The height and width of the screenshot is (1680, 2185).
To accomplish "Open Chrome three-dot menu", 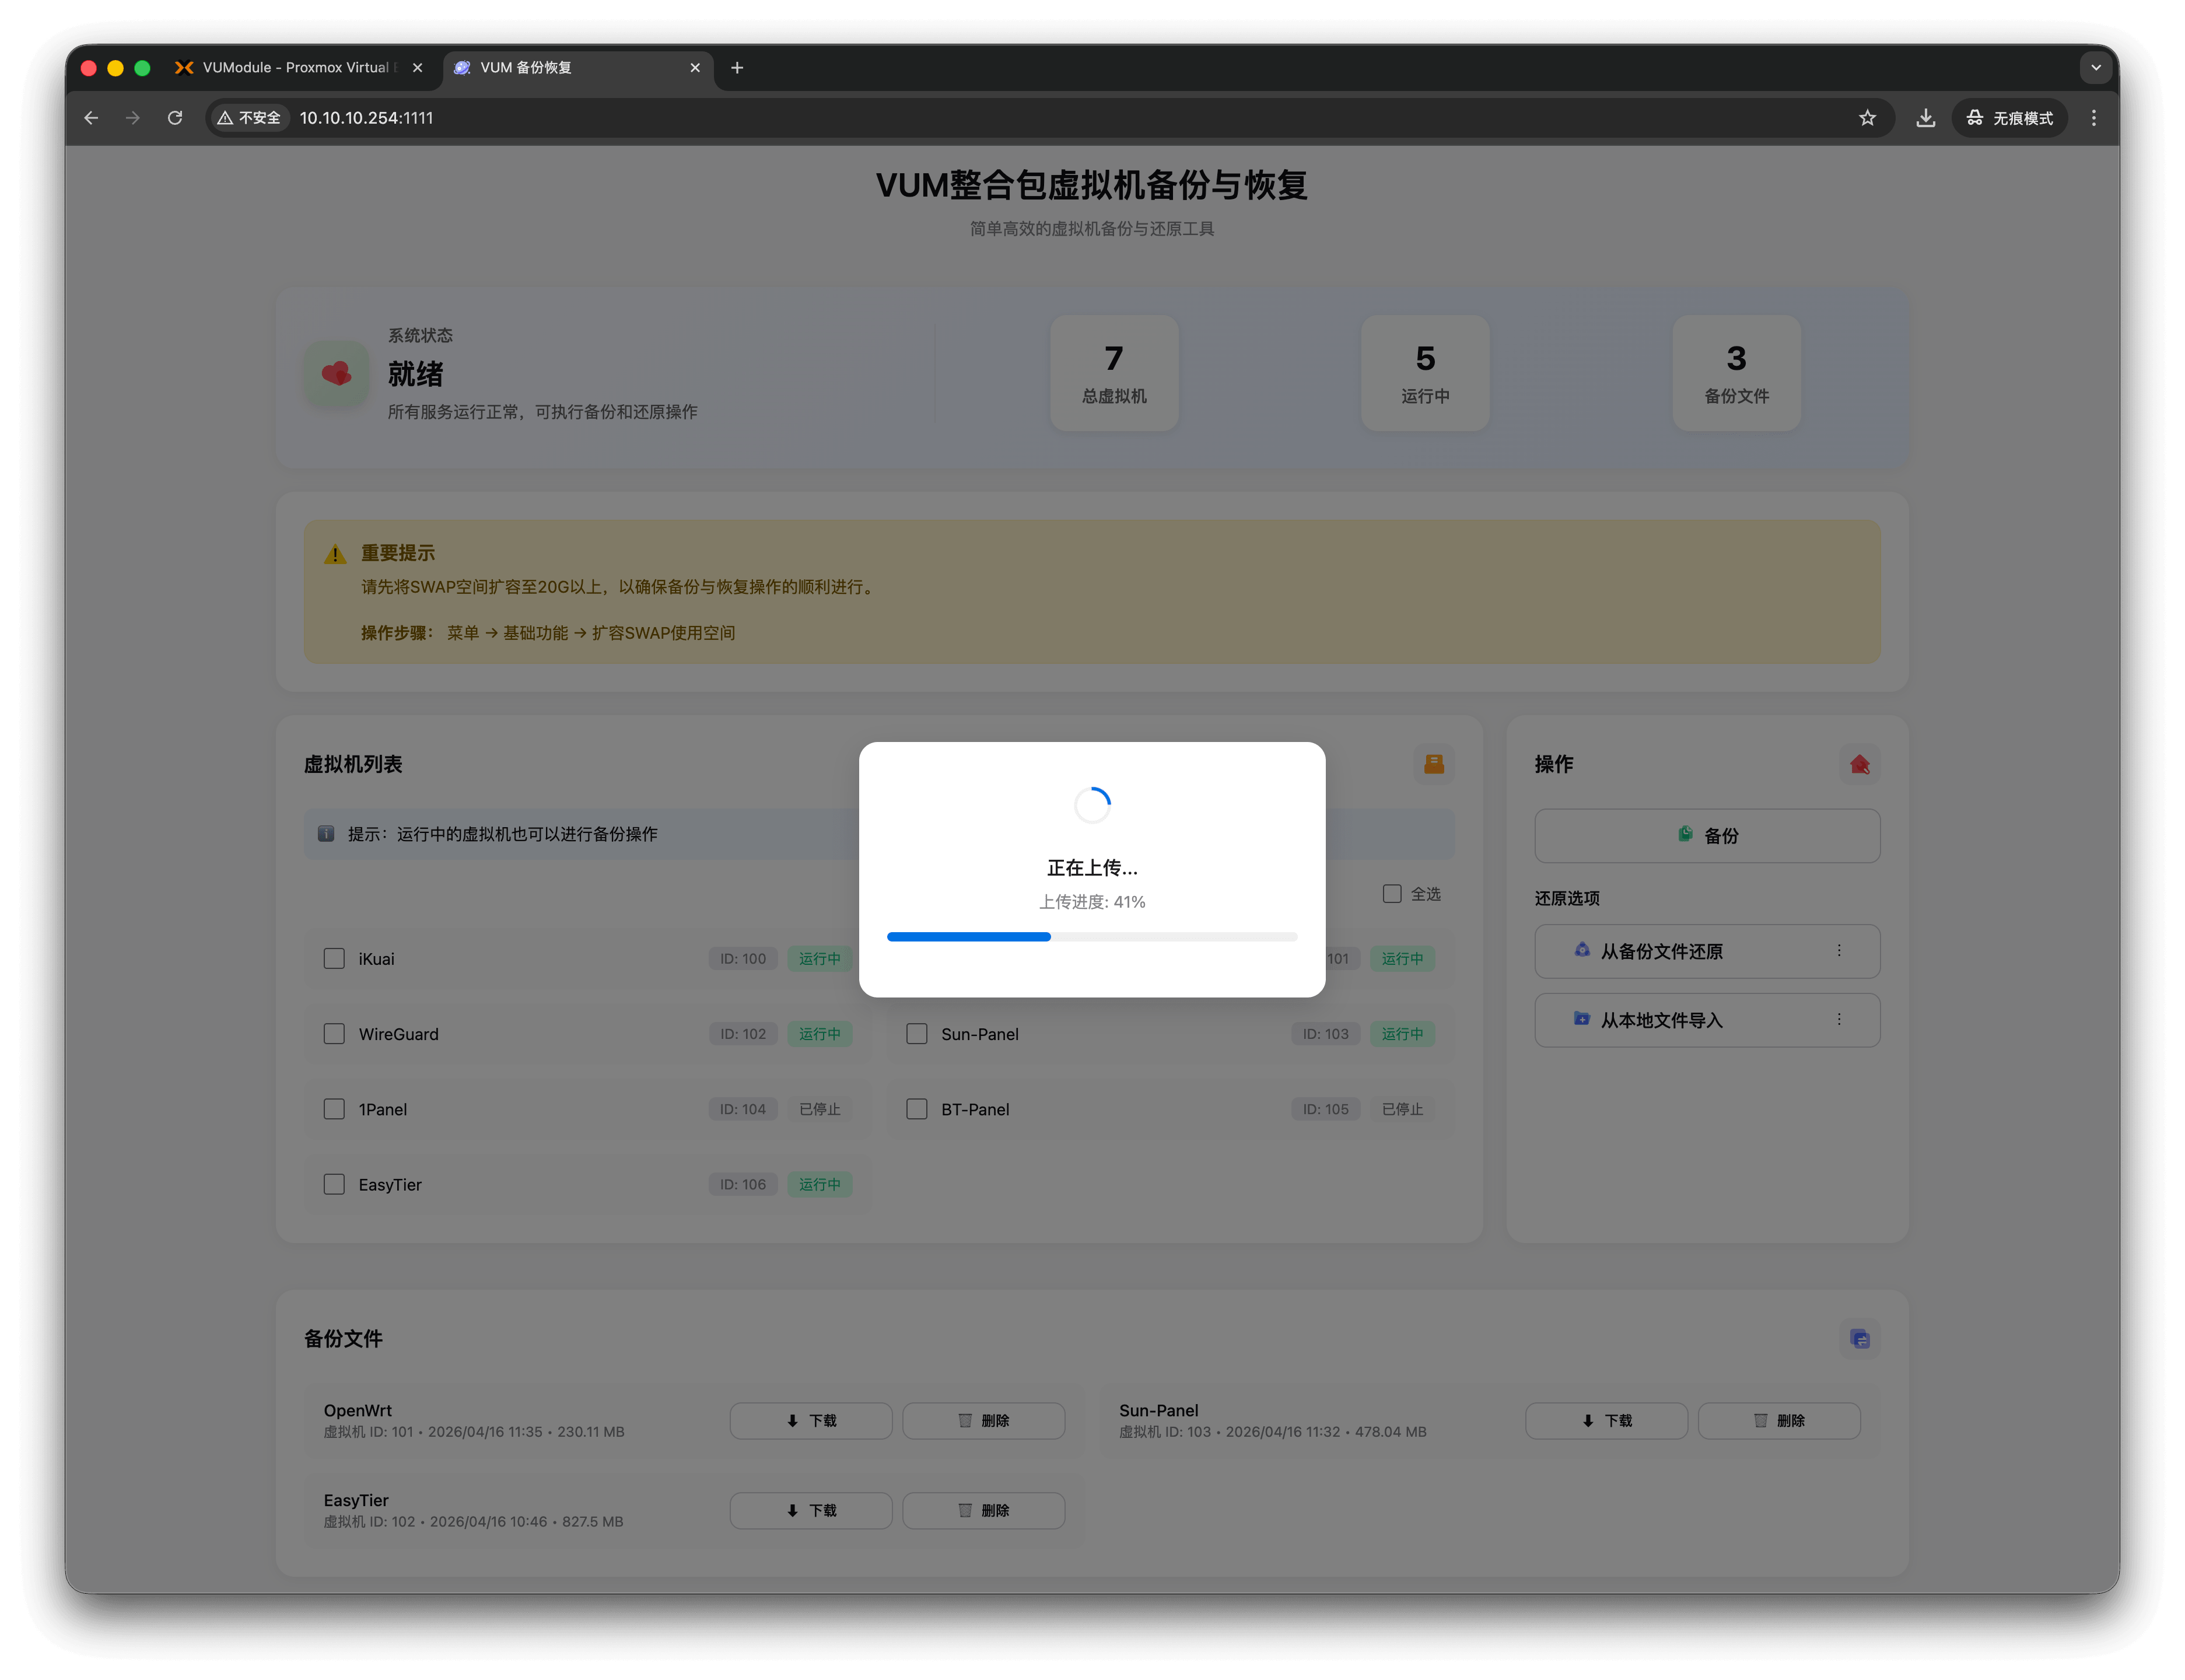I will point(2094,118).
